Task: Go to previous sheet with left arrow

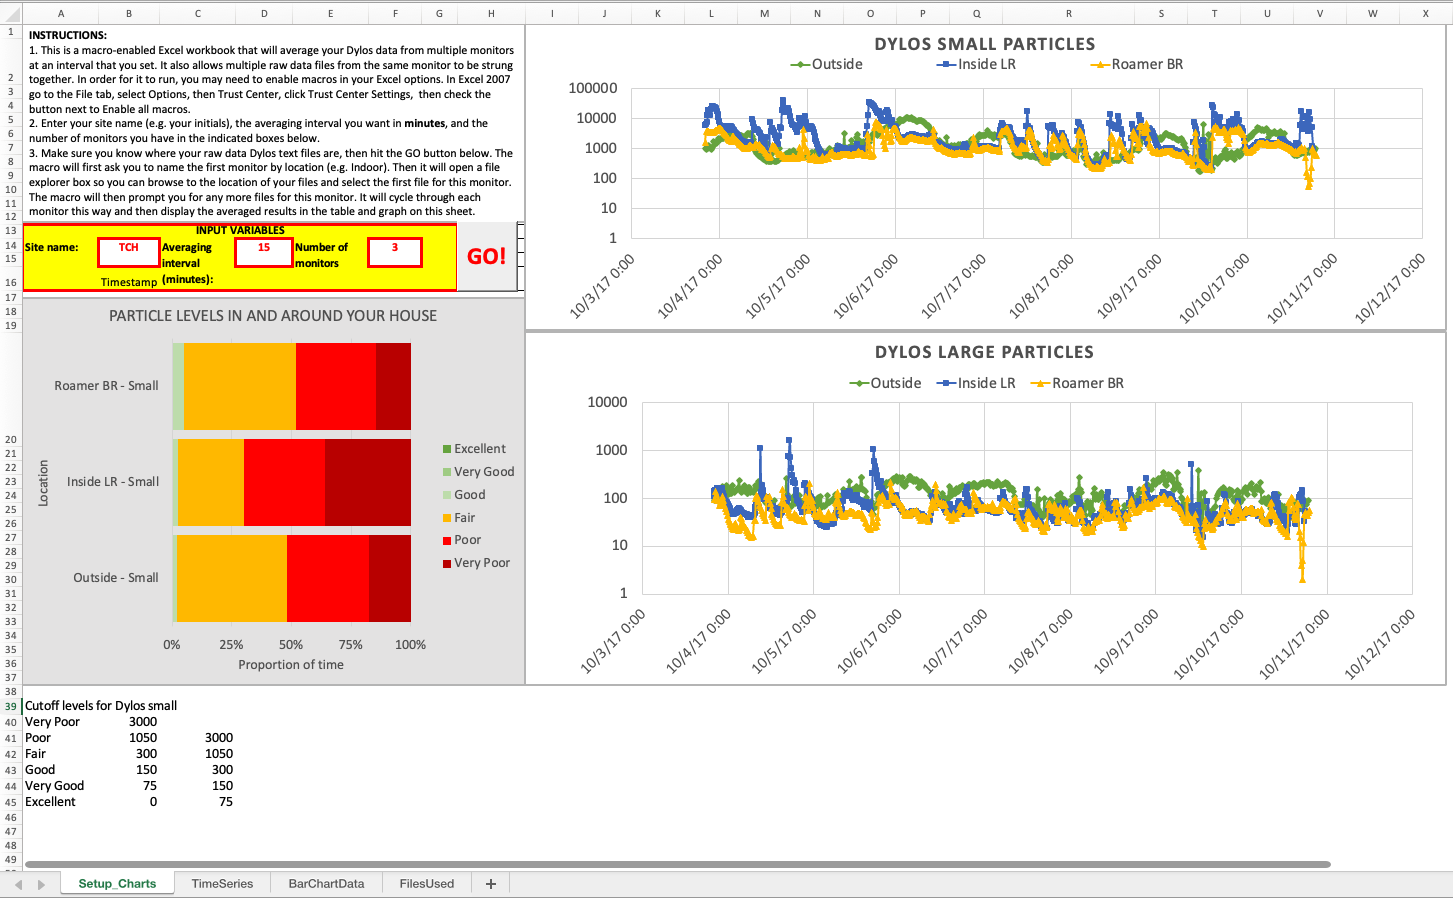Action: click(18, 884)
